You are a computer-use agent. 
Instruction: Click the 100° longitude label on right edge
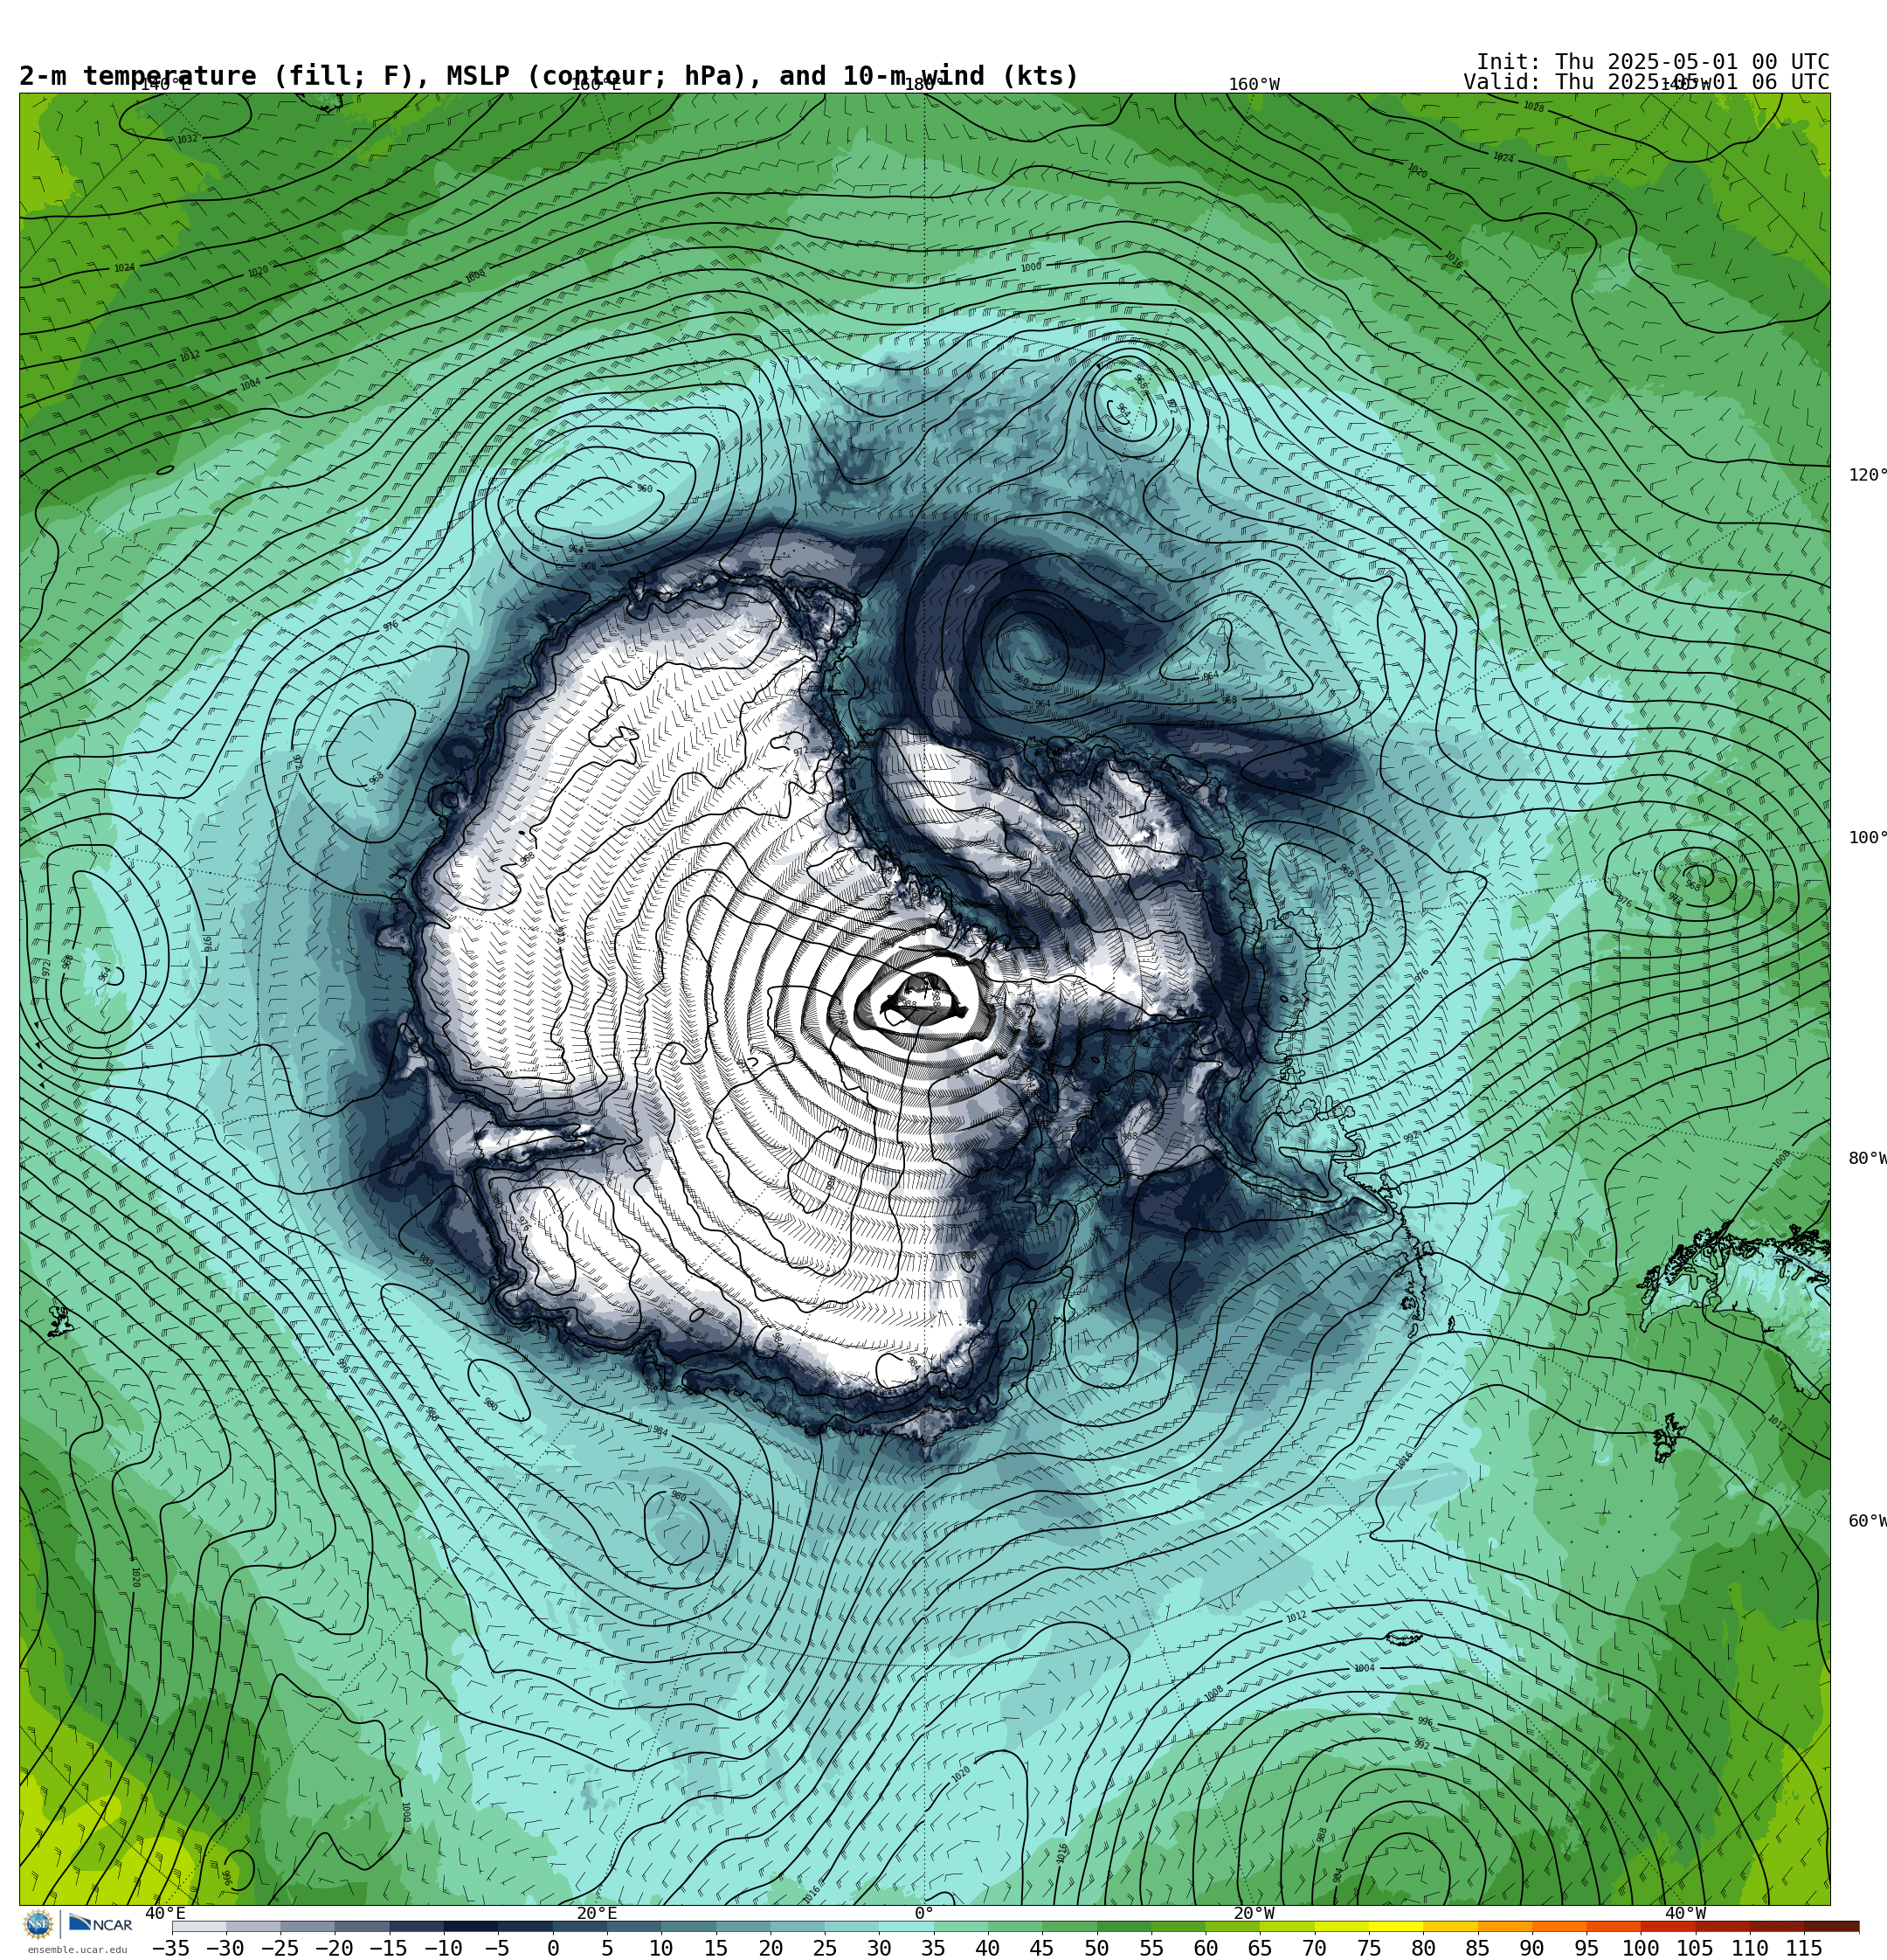(x=1866, y=838)
